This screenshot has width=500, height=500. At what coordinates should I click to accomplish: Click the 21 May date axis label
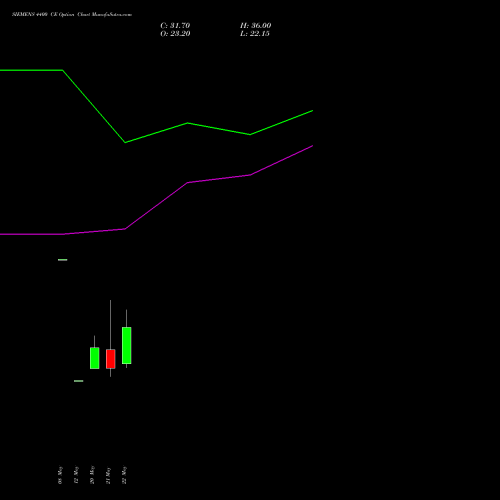click(x=108, y=476)
